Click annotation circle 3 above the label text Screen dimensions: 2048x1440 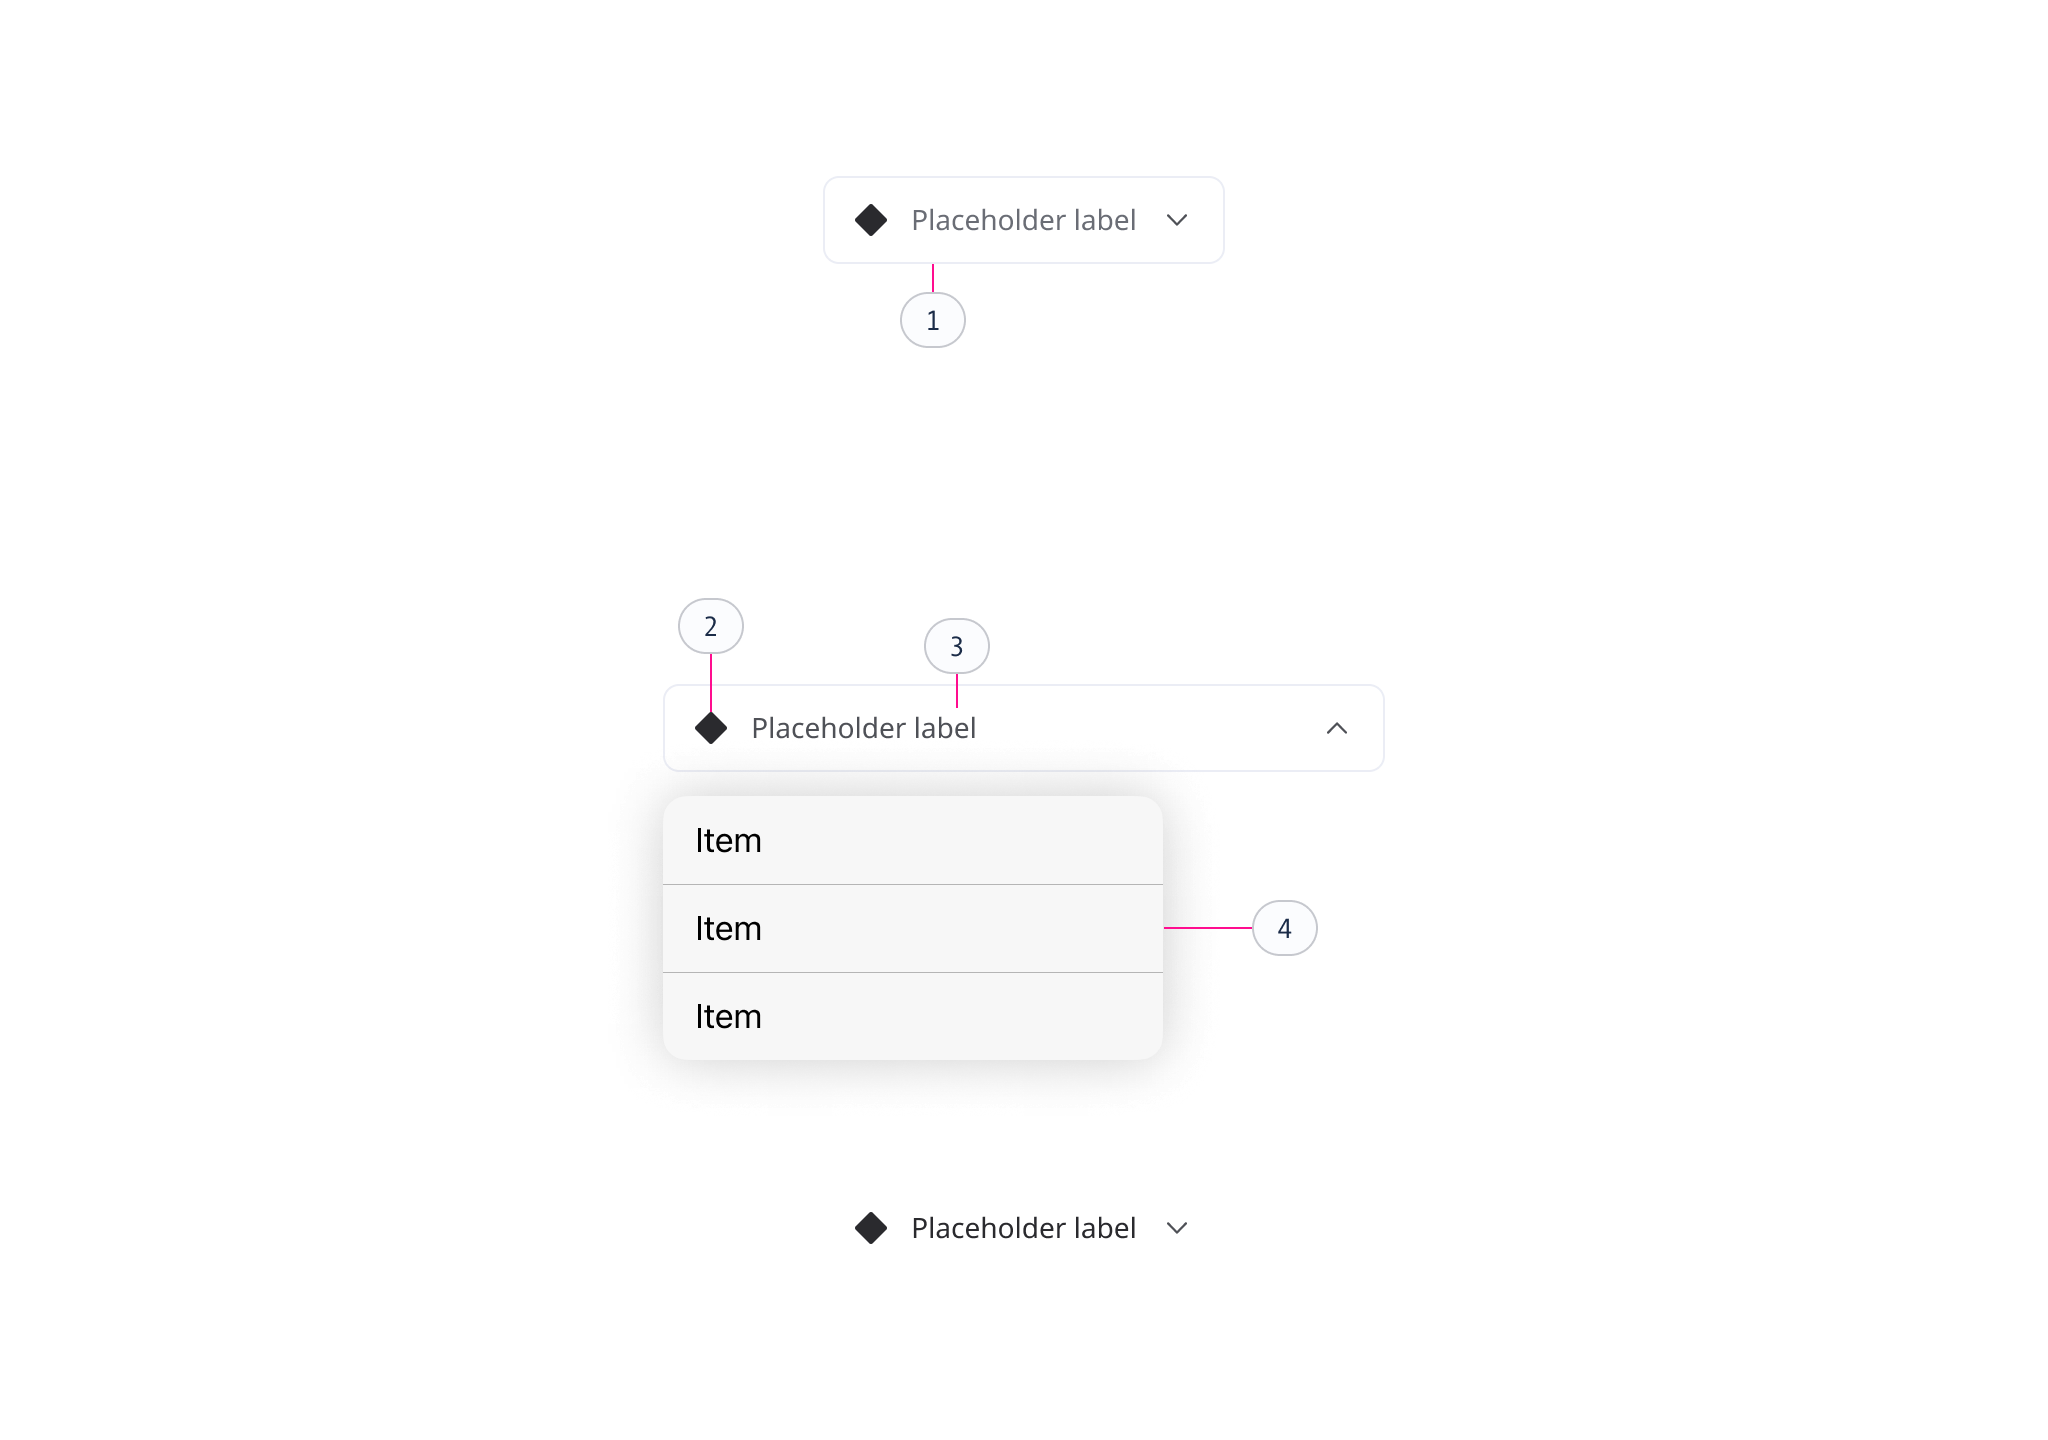point(956,646)
